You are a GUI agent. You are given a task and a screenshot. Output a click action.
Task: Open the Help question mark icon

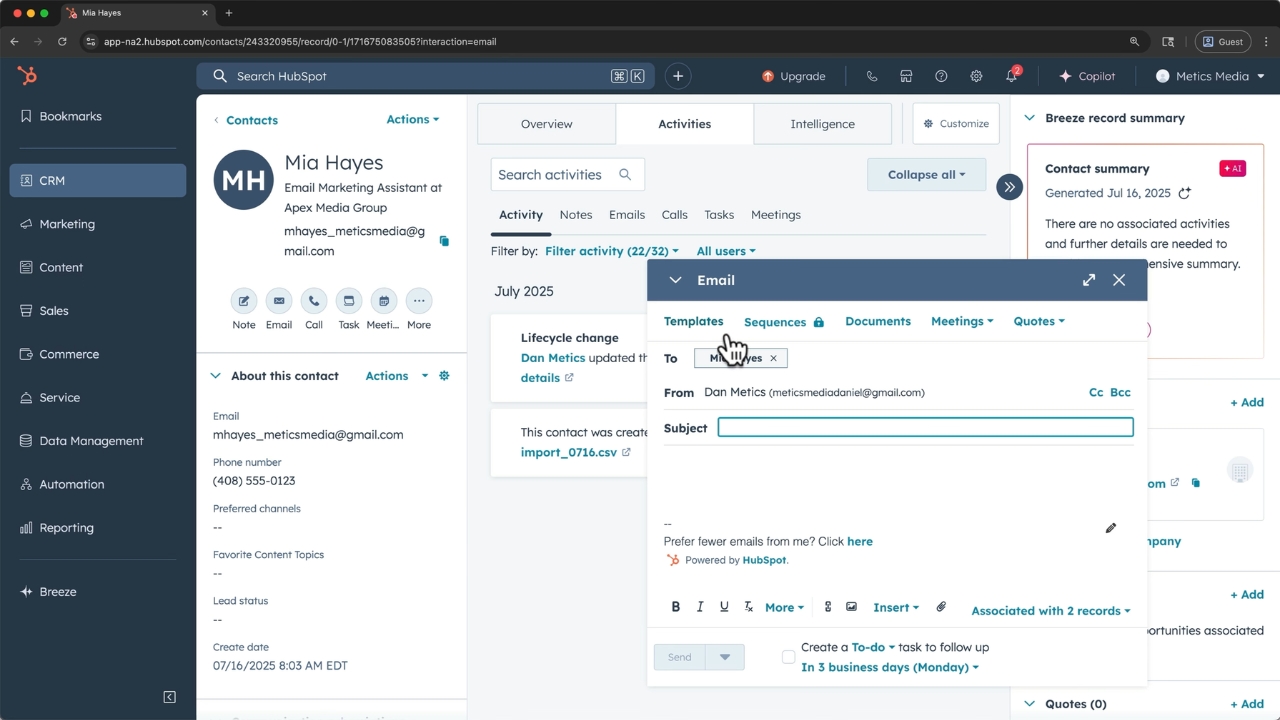tap(941, 76)
